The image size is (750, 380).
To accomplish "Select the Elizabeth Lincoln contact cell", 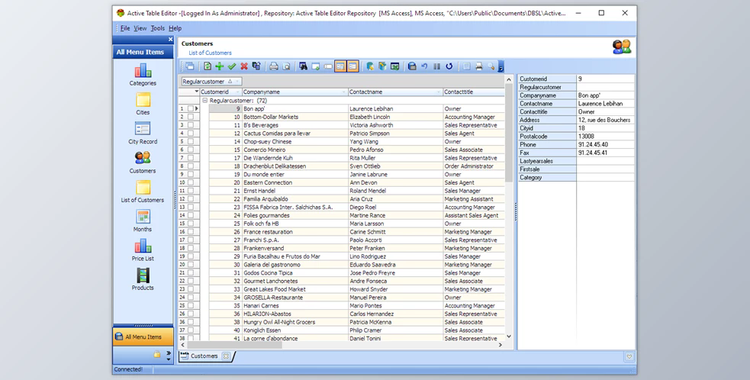I will click(396, 117).
